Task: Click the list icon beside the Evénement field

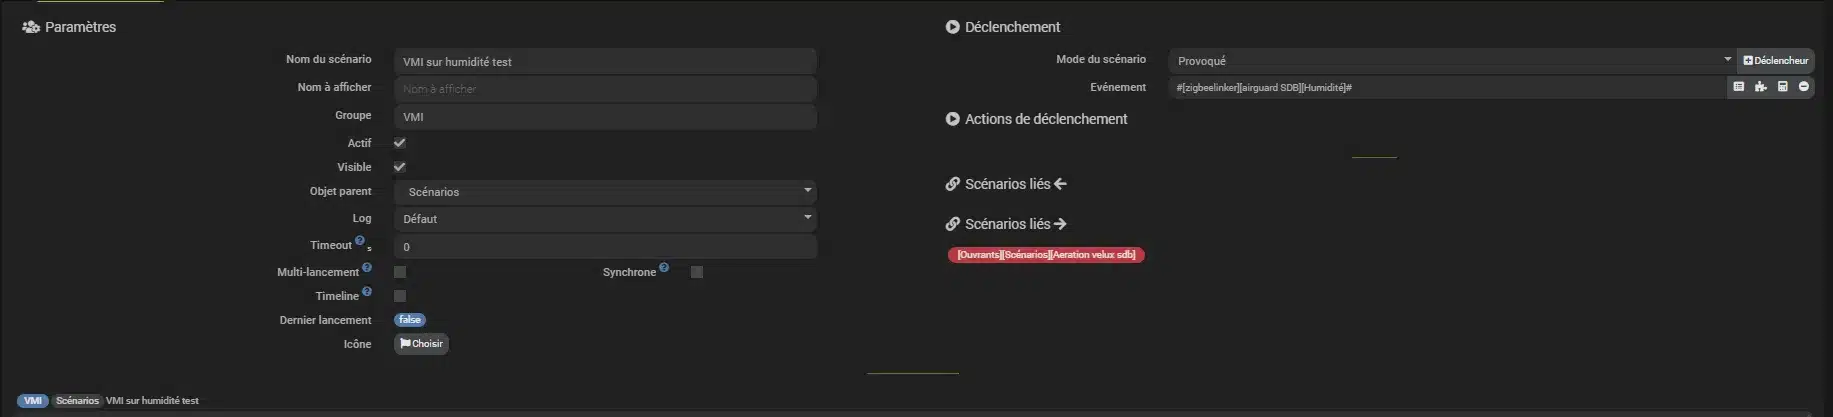Action: click(x=1739, y=87)
